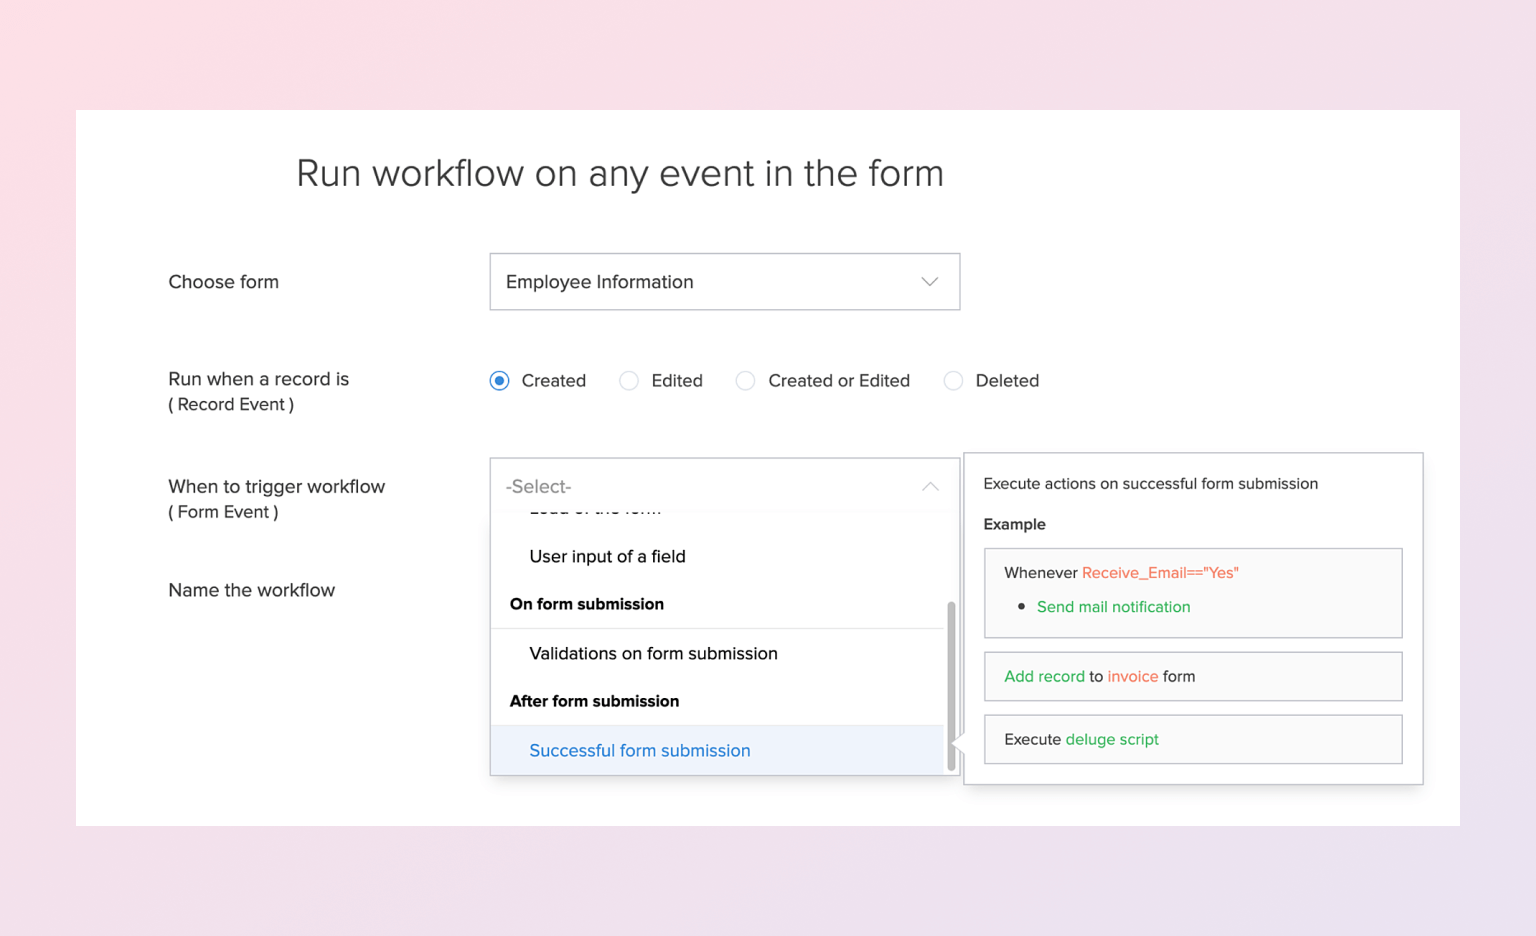Collapse the -Select- dropdown using its up chevron
This screenshot has width=1536, height=936.
coord(929,487)
